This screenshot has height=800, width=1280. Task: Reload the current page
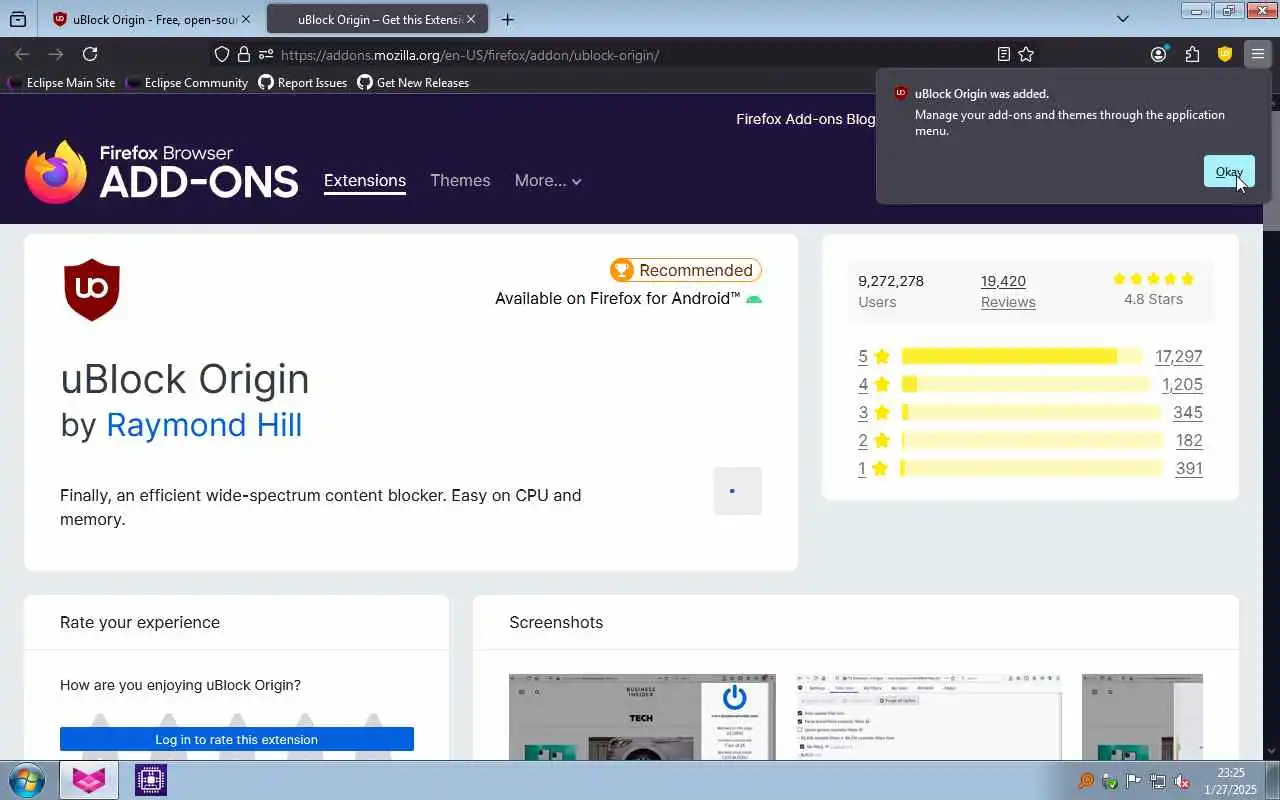(90, 54)
